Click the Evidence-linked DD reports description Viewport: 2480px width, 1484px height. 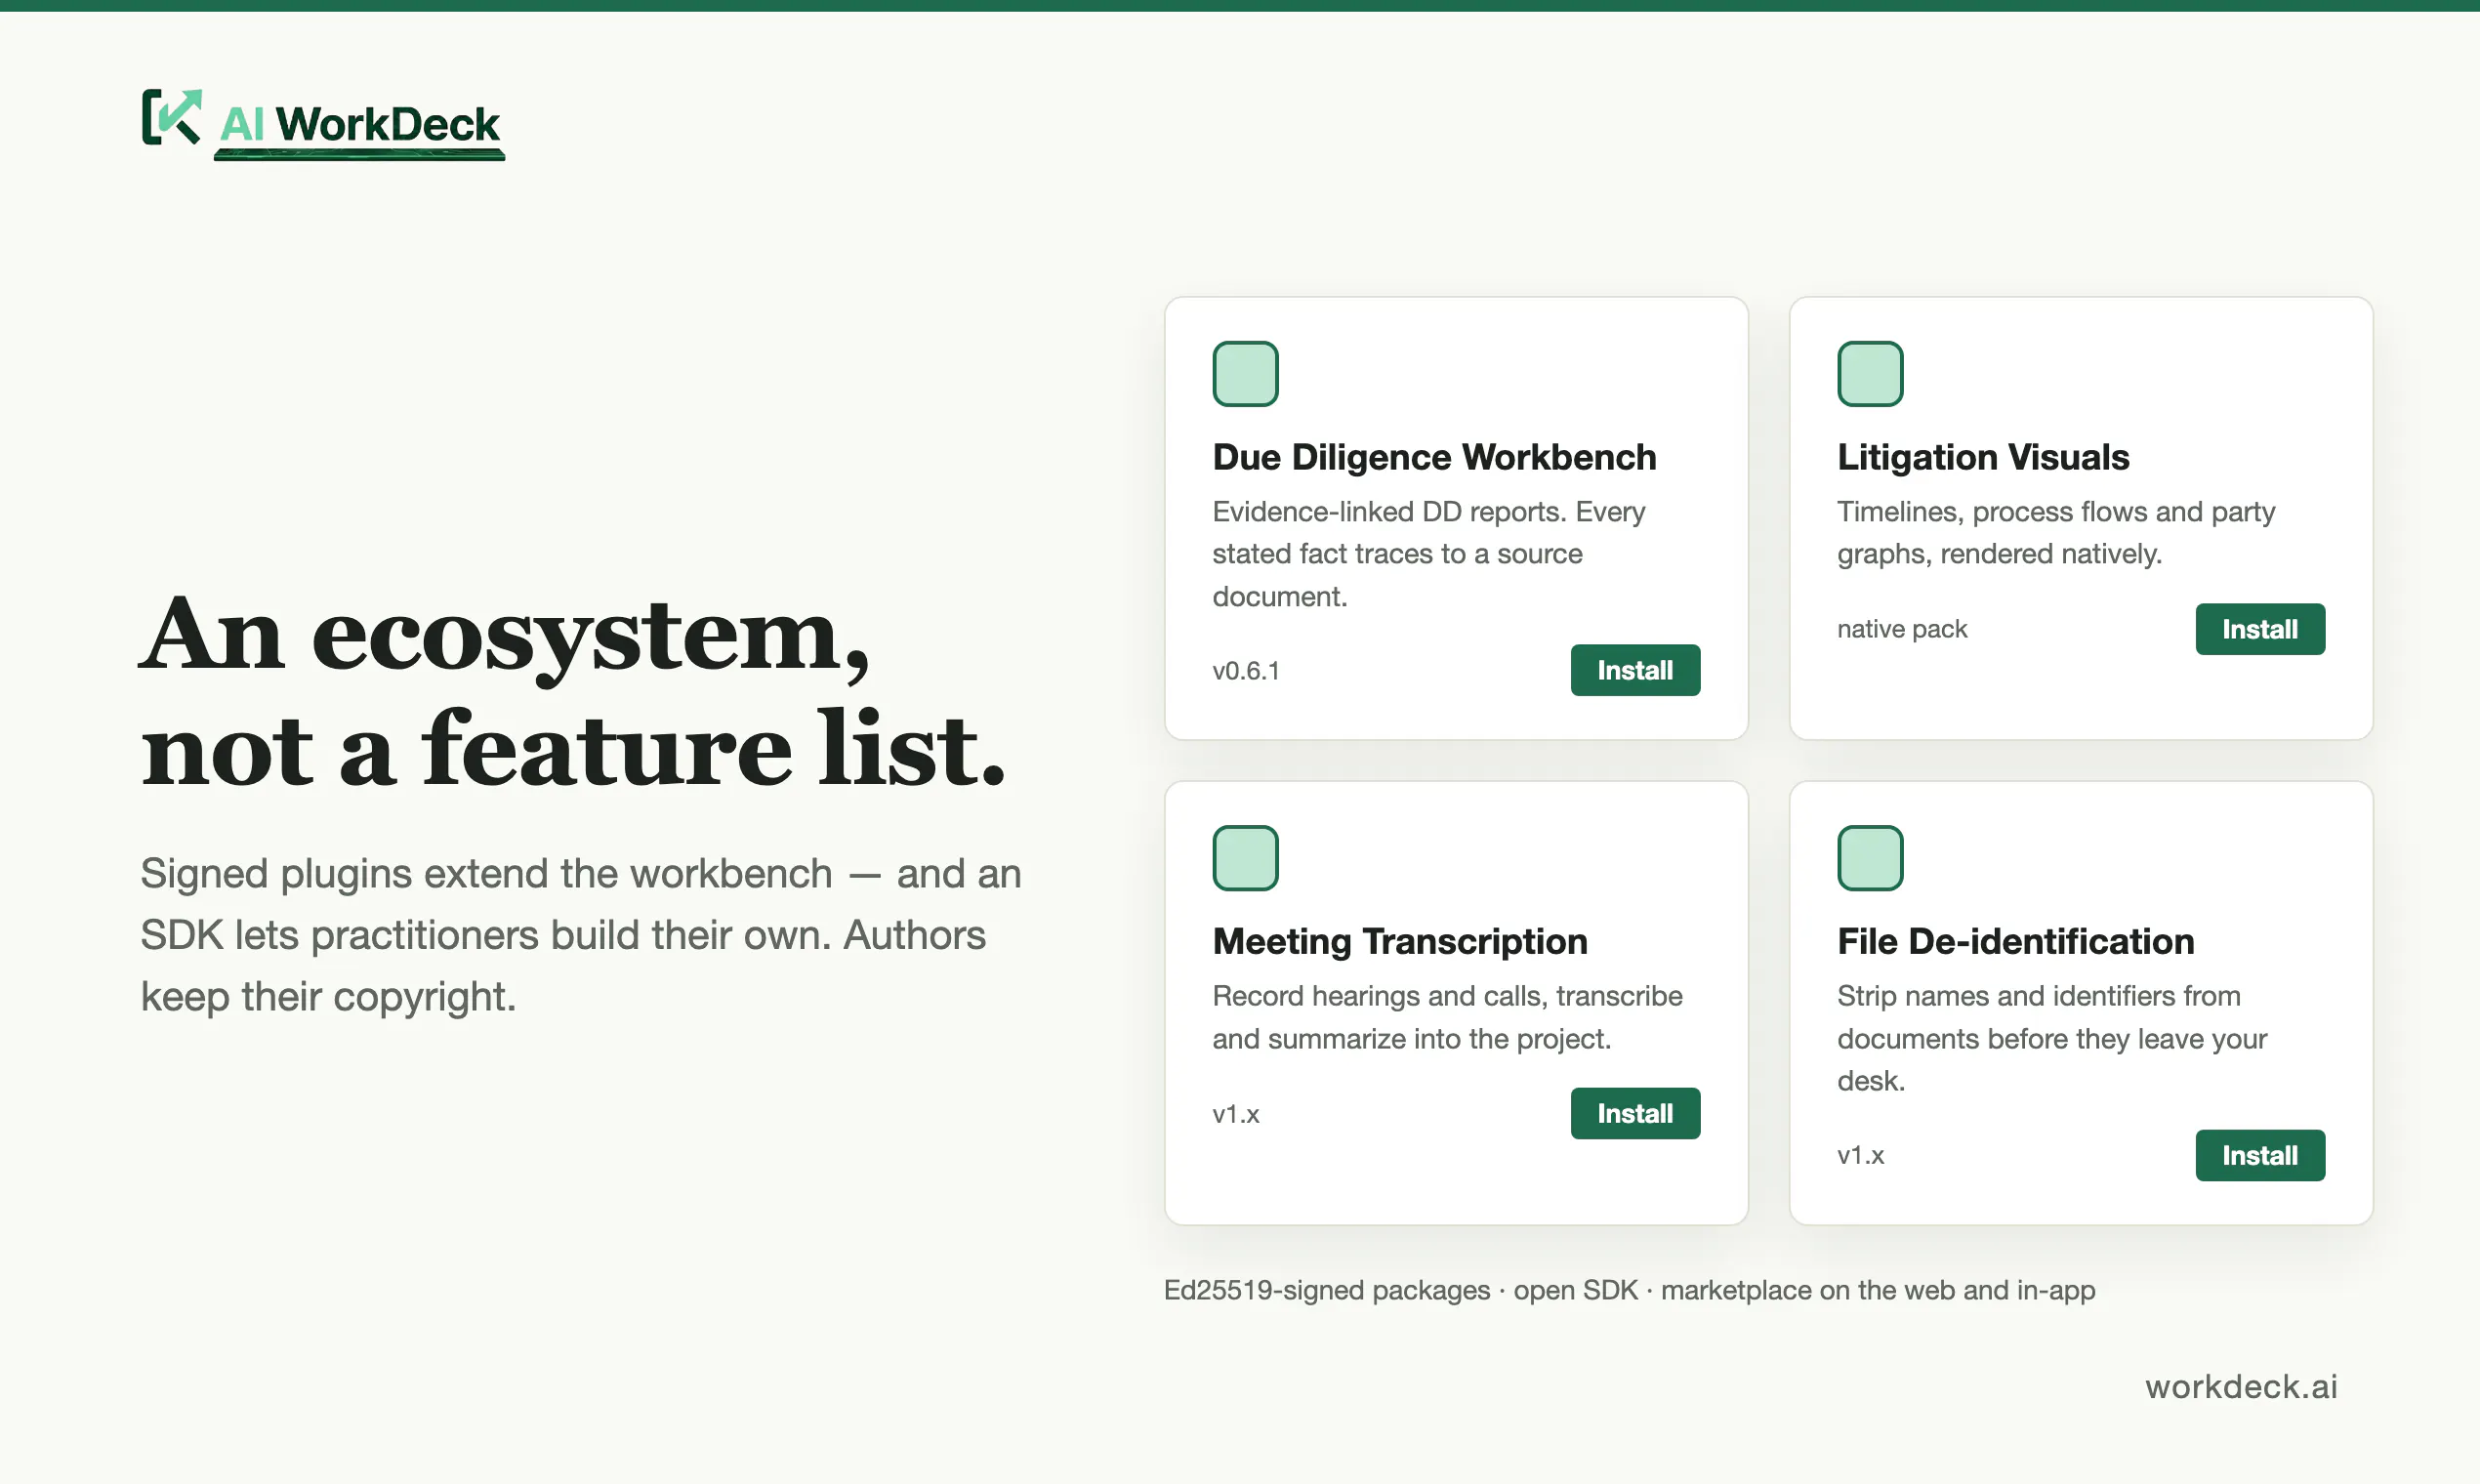tap(1429, 554)
